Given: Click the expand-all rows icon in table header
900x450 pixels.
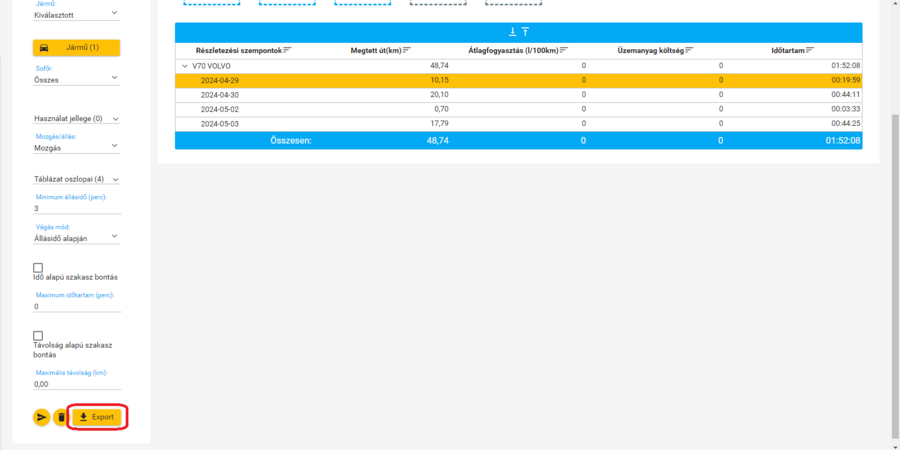Looking at the screenshot, I should (512, 32).
